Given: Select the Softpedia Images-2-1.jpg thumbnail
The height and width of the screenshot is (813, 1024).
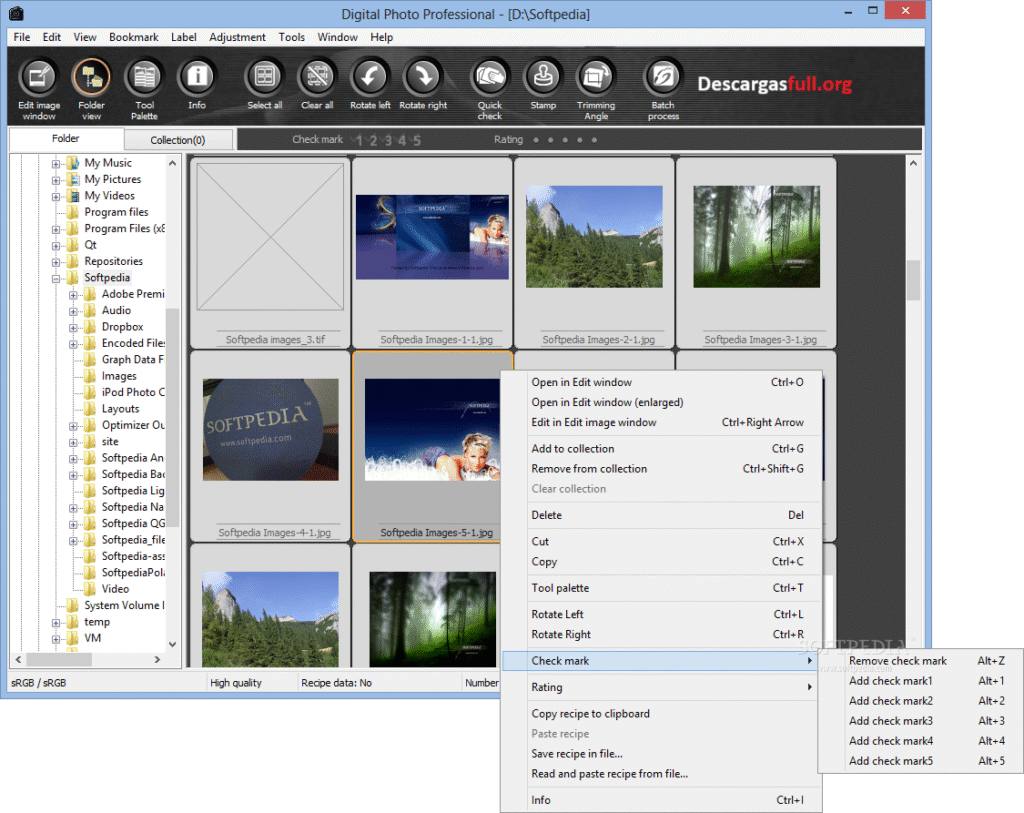Looking at the screenshot, I should point(594,236).
